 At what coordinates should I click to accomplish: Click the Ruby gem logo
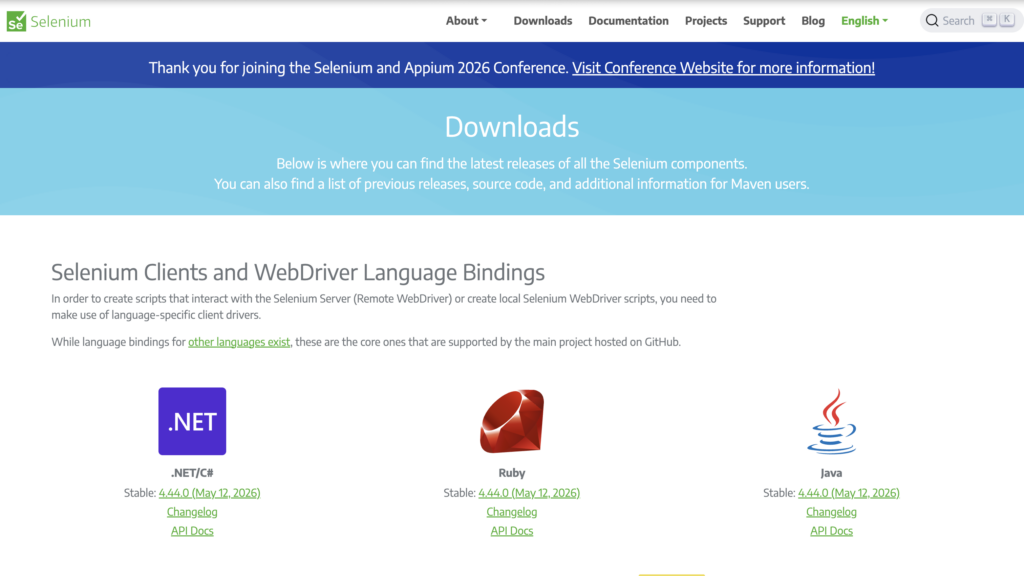(512, 421)
